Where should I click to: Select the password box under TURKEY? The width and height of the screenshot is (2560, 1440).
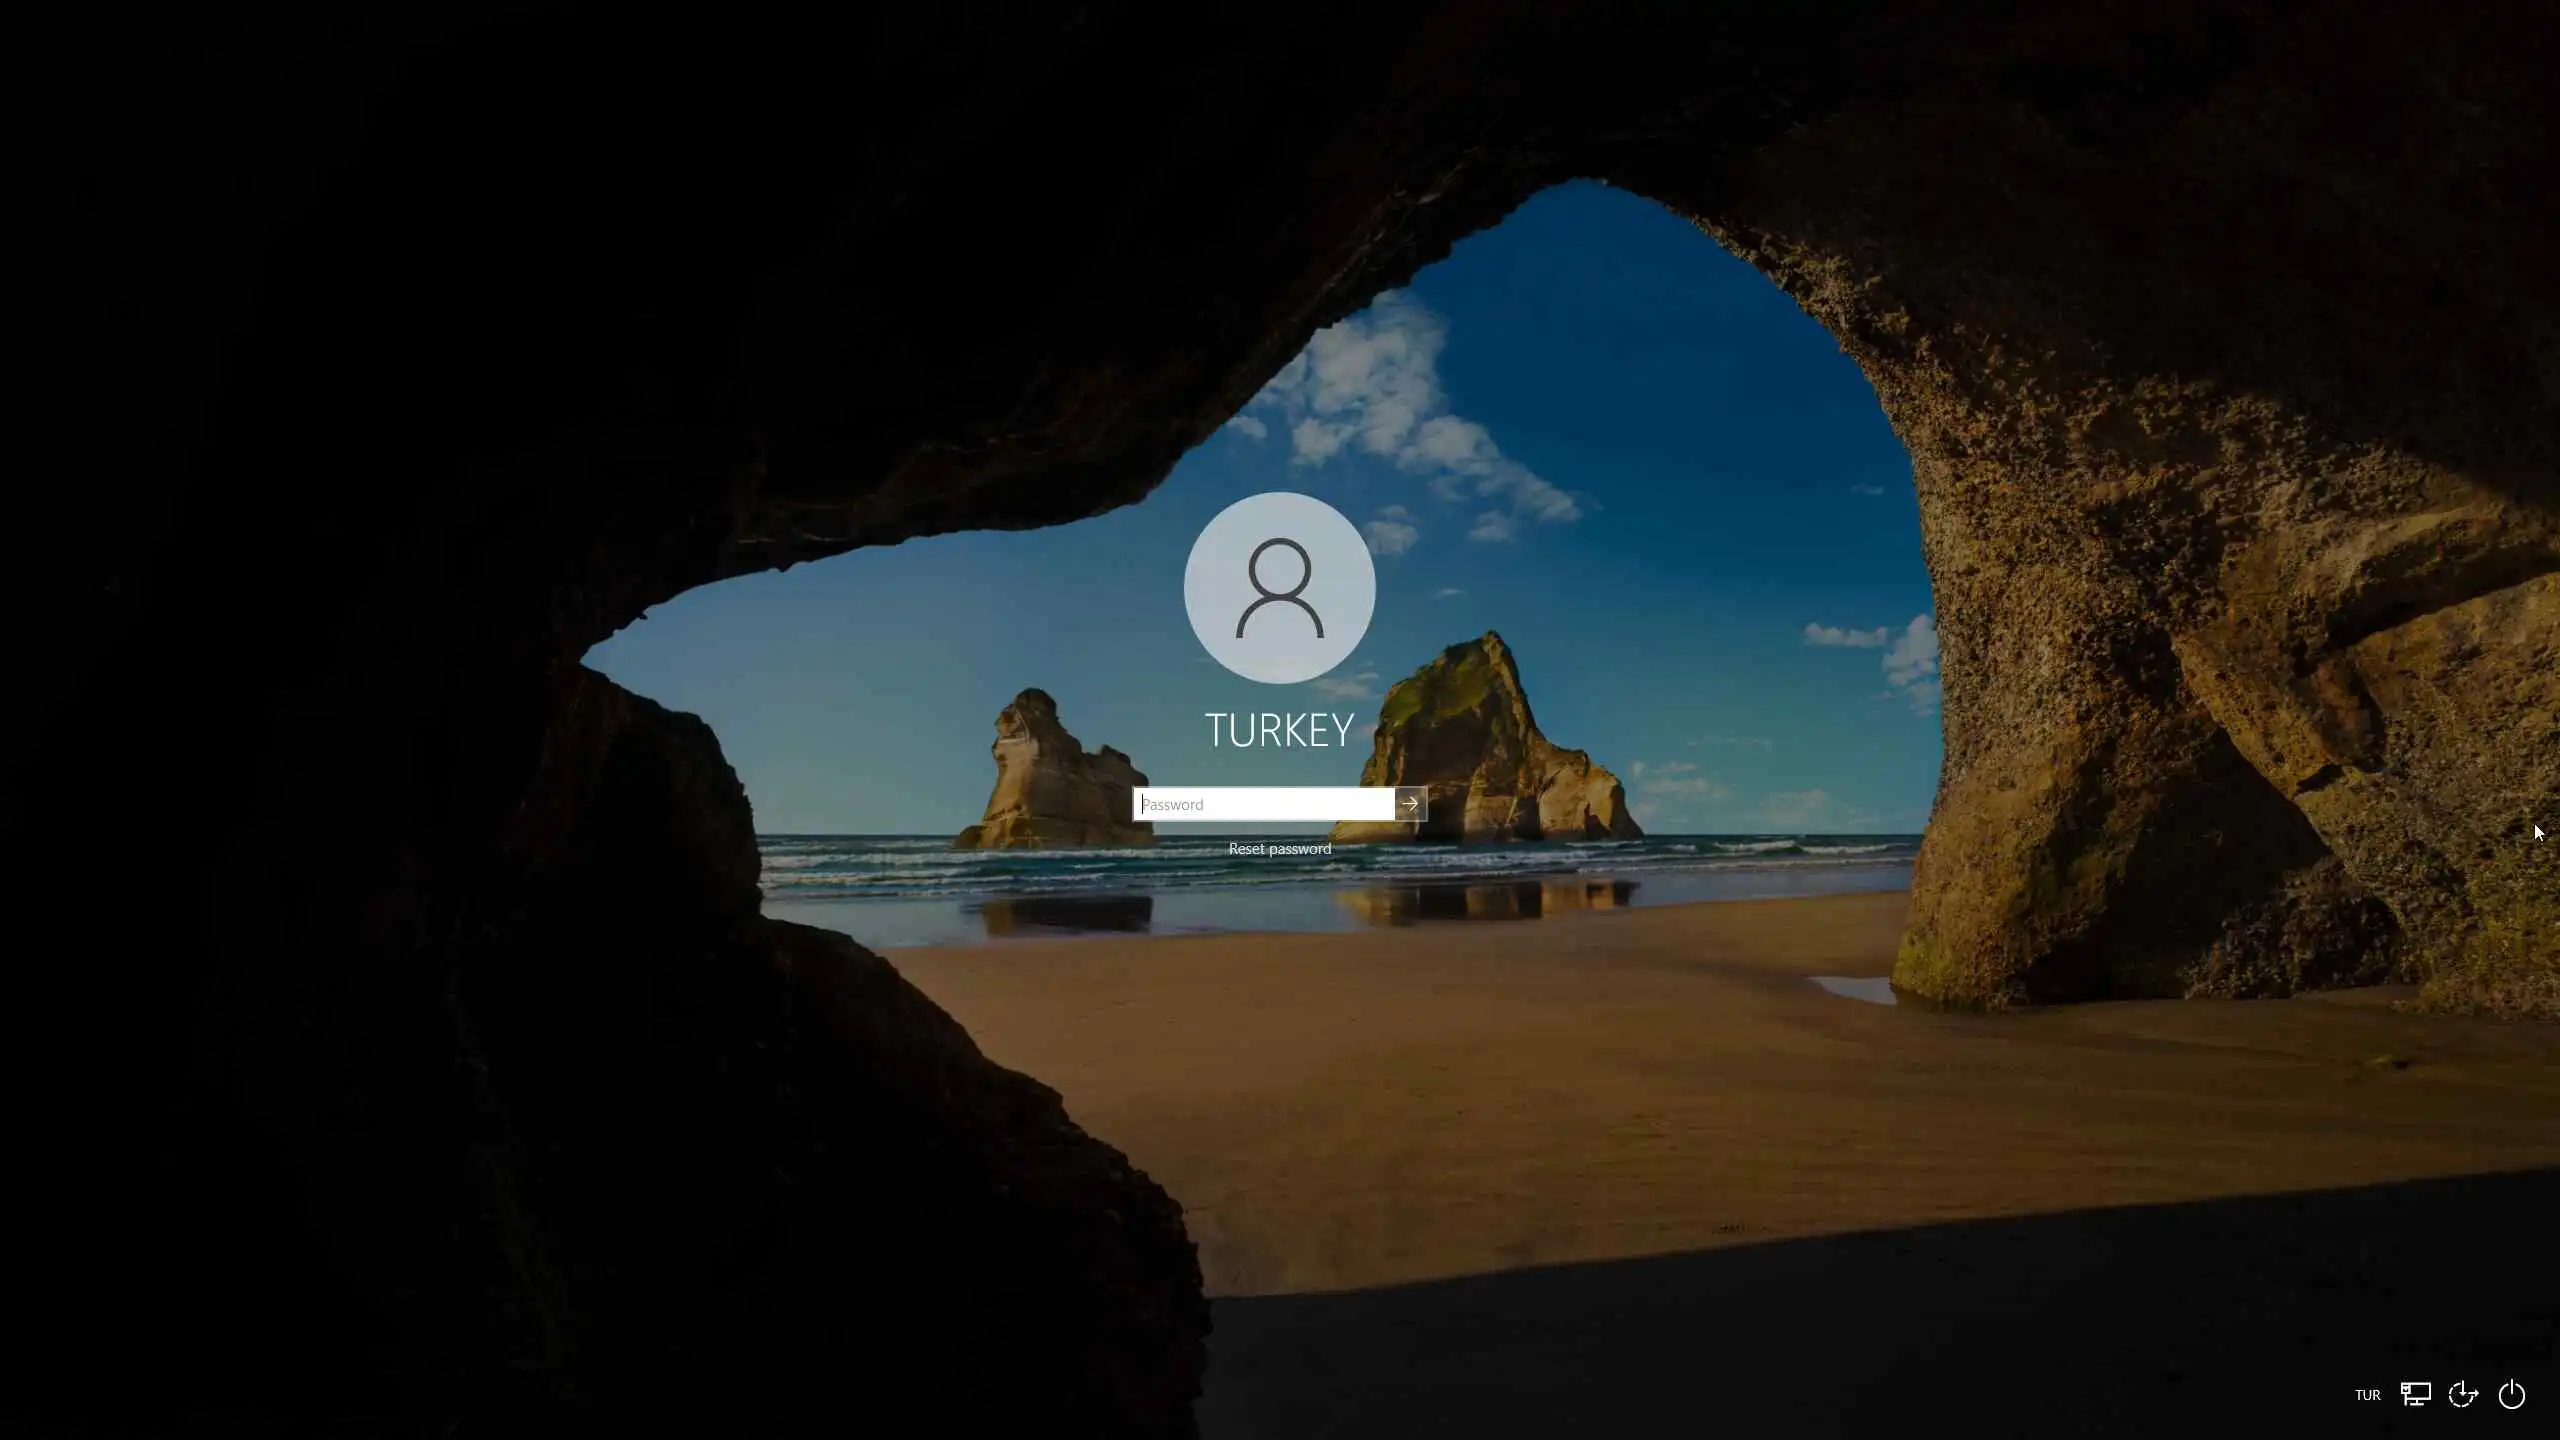coord(1263,804)
